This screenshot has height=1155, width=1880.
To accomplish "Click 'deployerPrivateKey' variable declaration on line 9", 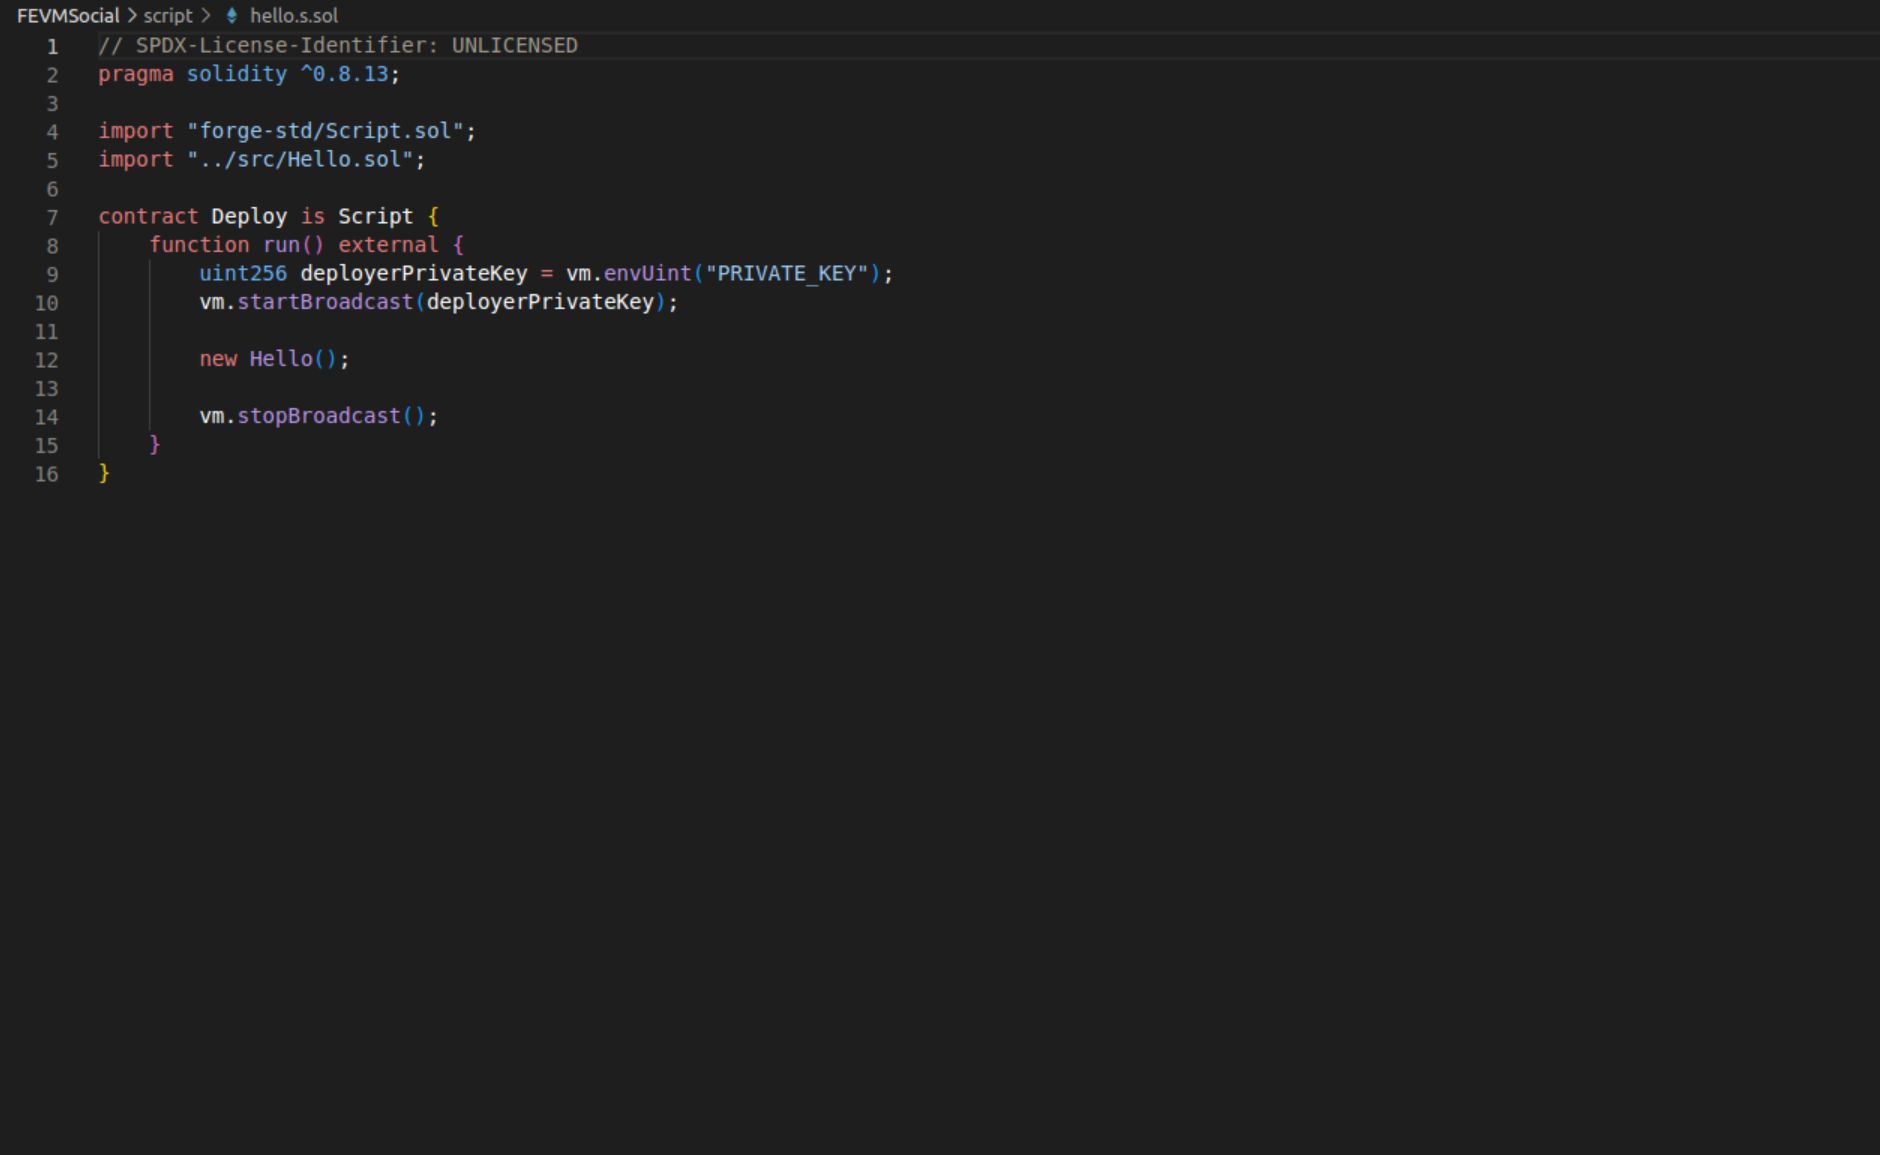I will coord(414,274).
